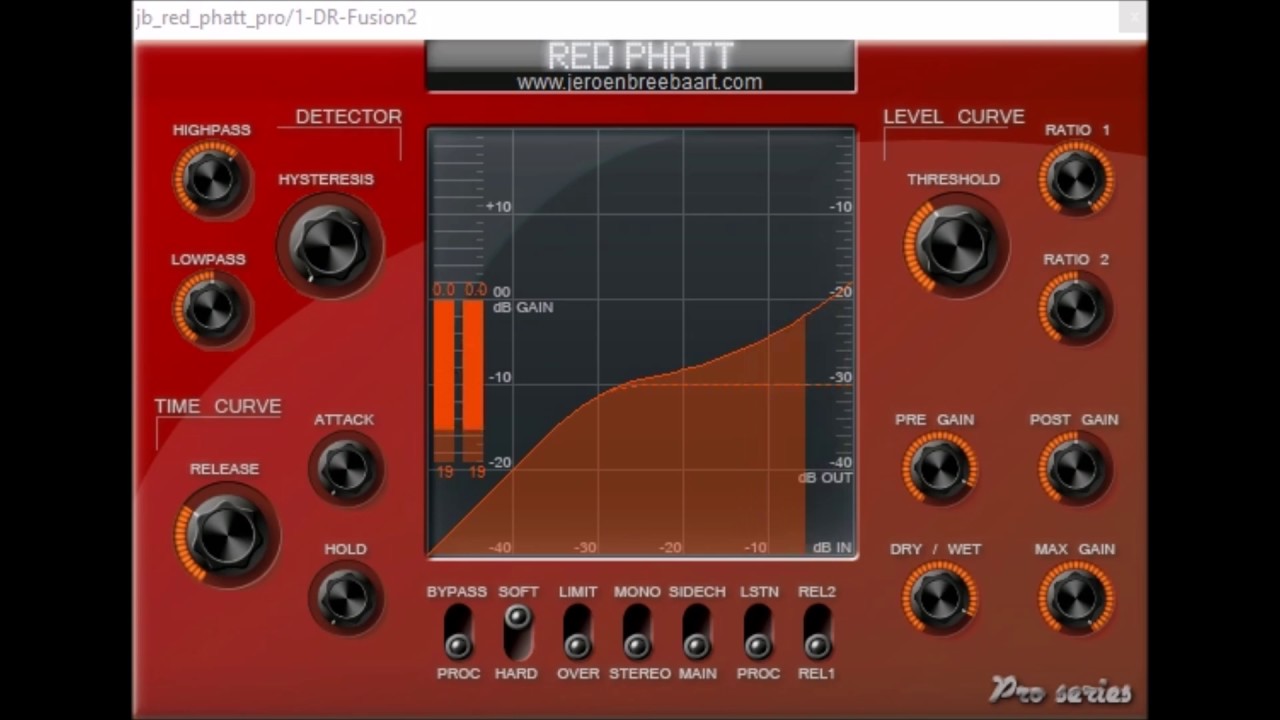
Task: Toggle the LIMIT / OVER switch
Action: point(577,632)
